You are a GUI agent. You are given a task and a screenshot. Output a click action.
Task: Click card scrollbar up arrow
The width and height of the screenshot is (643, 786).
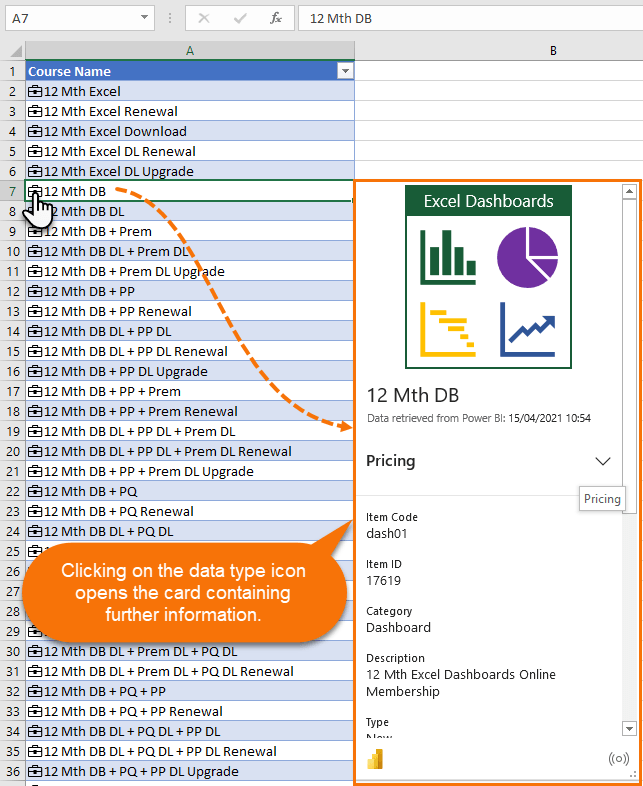tap(629, 191)
